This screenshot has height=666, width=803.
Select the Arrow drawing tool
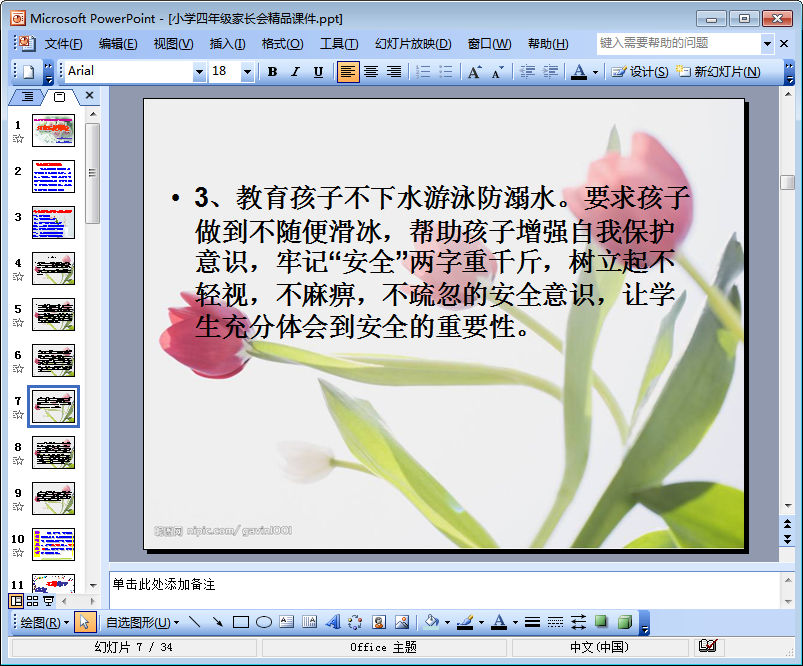217,622
